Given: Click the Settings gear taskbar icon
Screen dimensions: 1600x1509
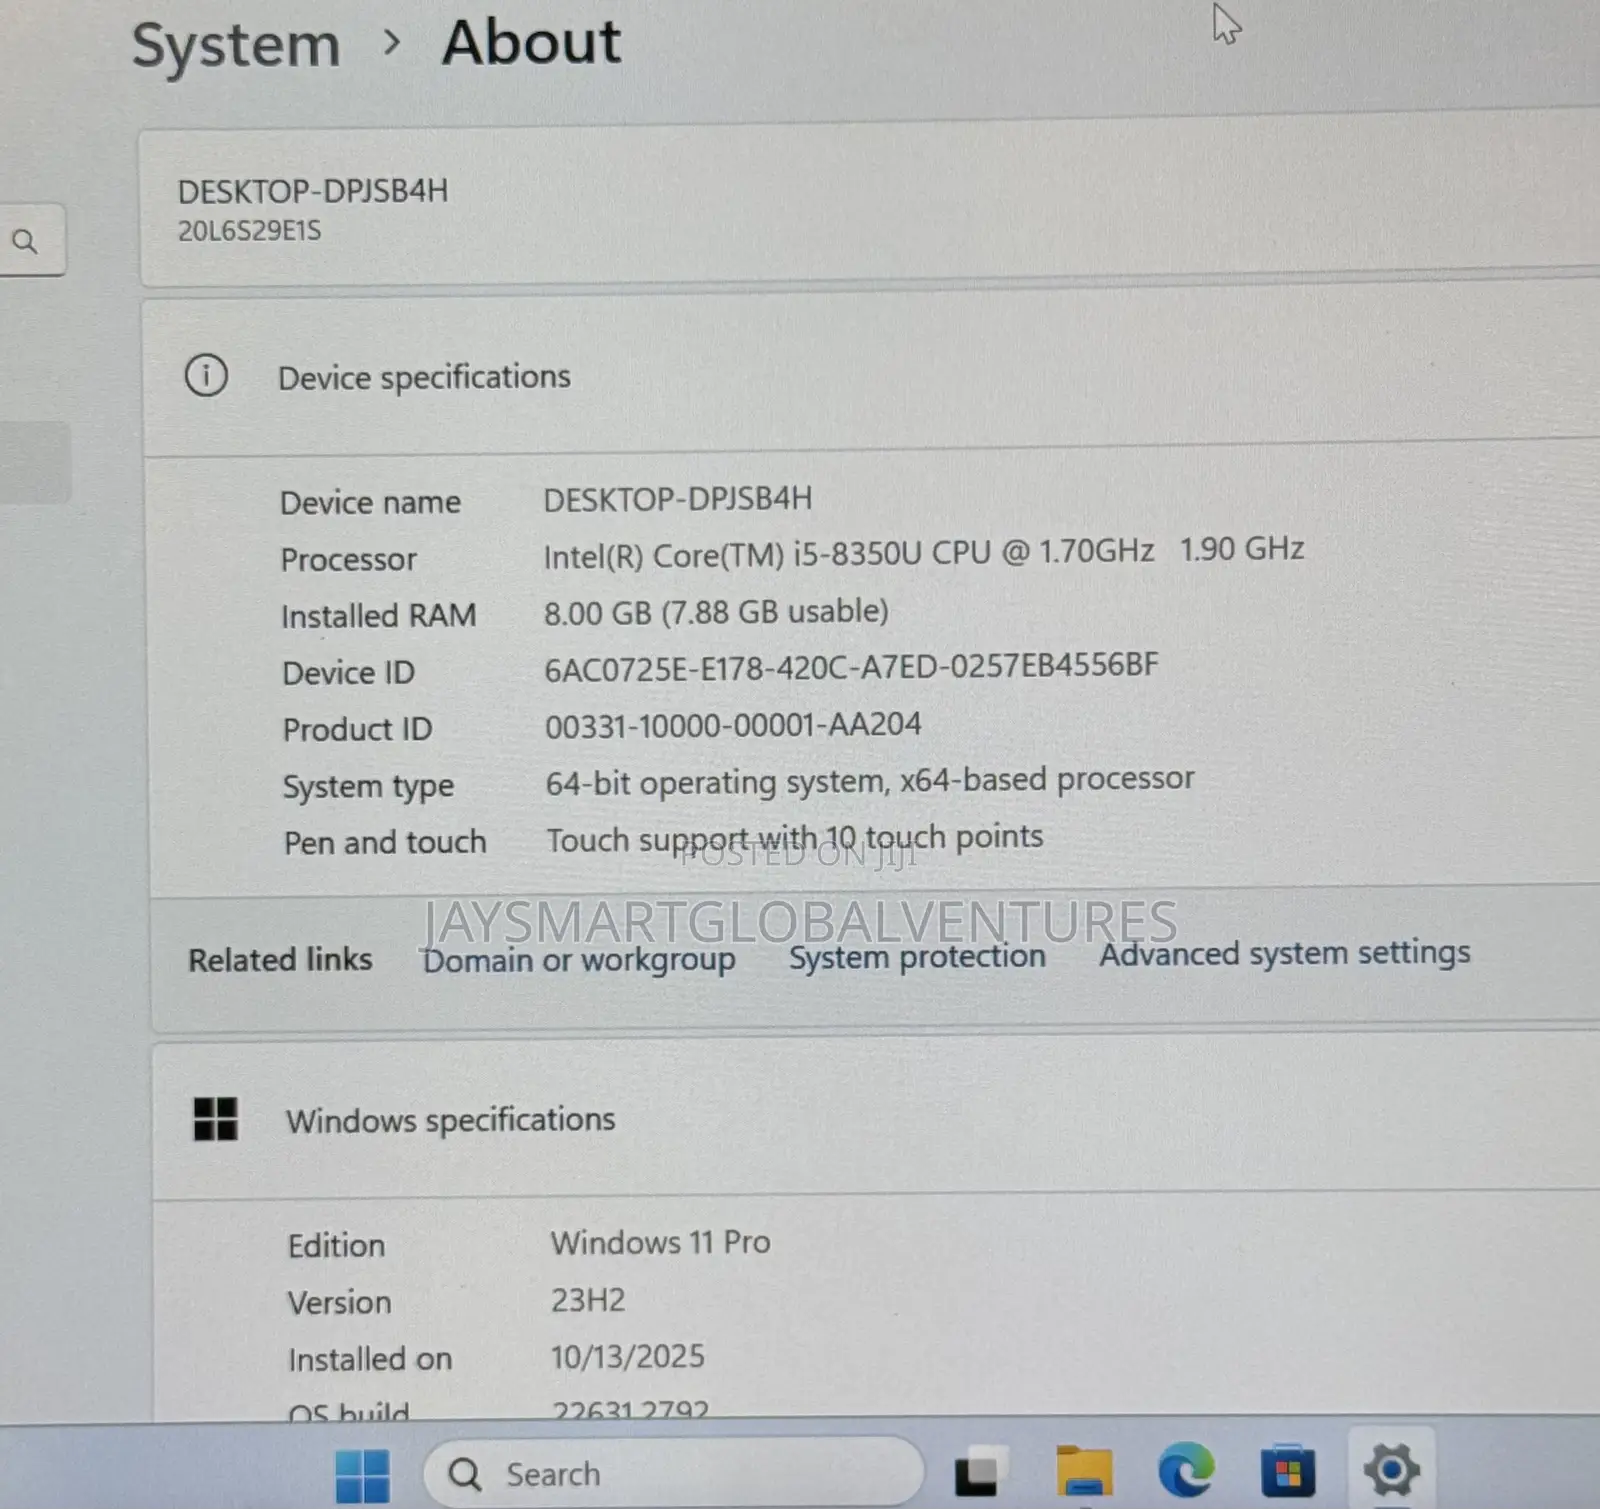Looking at the screenshot, I should (x=1392, y=1470).
